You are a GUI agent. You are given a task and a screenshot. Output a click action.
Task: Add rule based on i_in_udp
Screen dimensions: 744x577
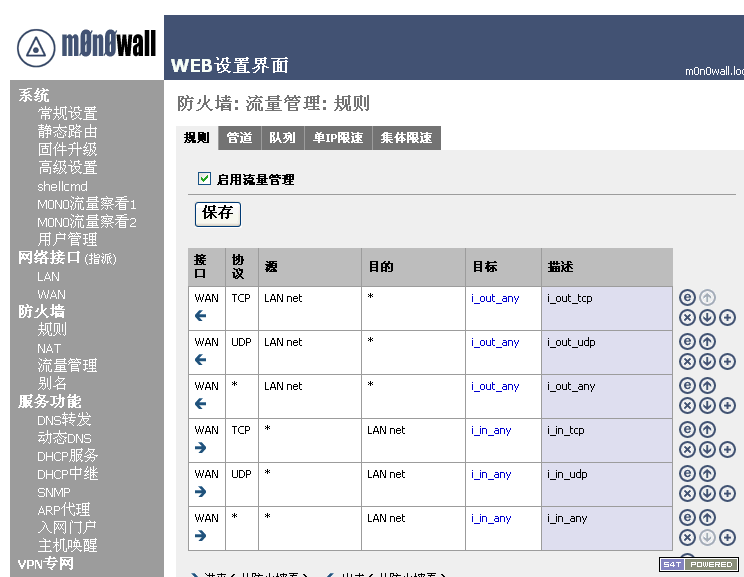pos(727,493)
